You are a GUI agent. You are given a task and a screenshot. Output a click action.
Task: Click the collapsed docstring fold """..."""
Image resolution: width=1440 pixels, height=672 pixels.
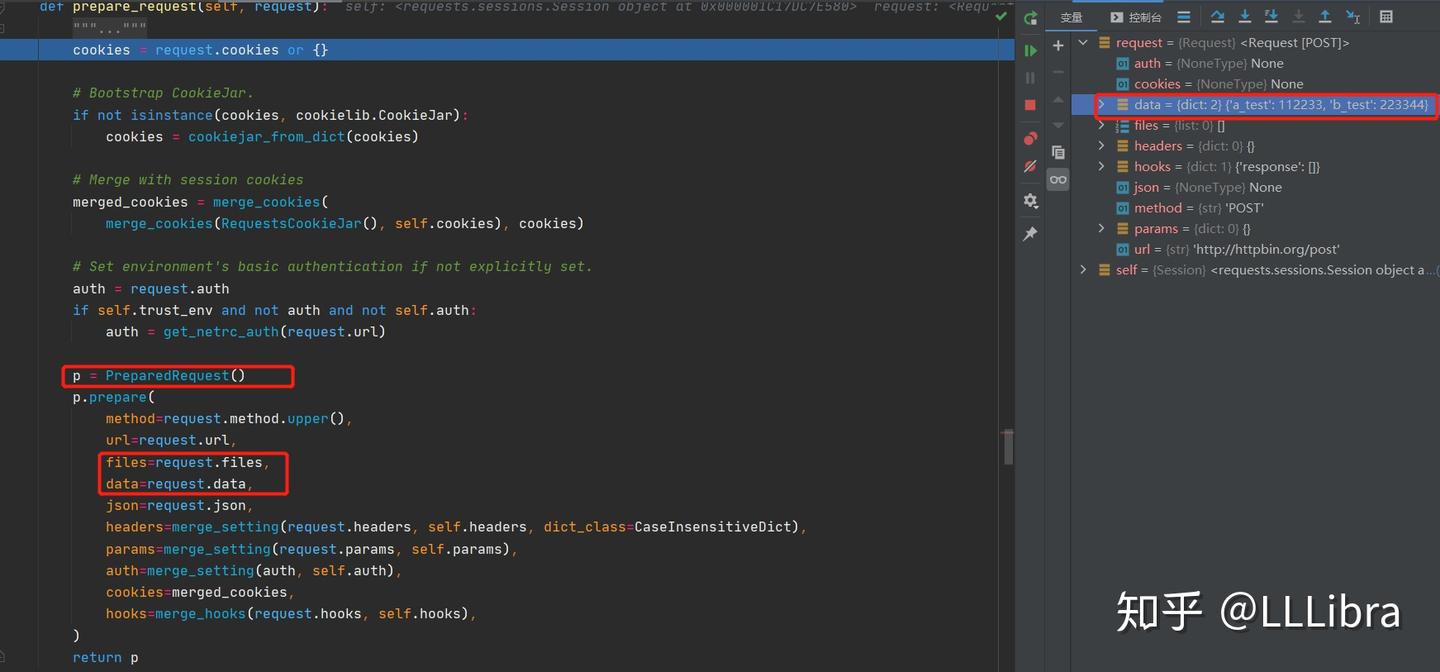point(110,28)
